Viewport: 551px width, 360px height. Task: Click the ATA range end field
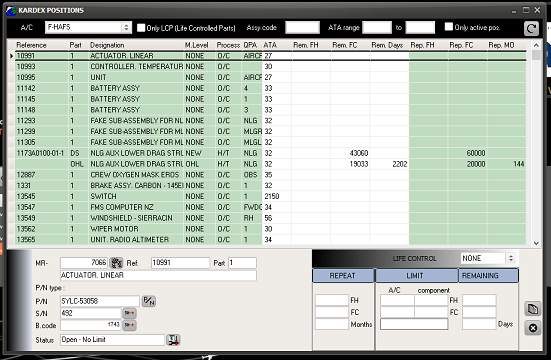420,27
